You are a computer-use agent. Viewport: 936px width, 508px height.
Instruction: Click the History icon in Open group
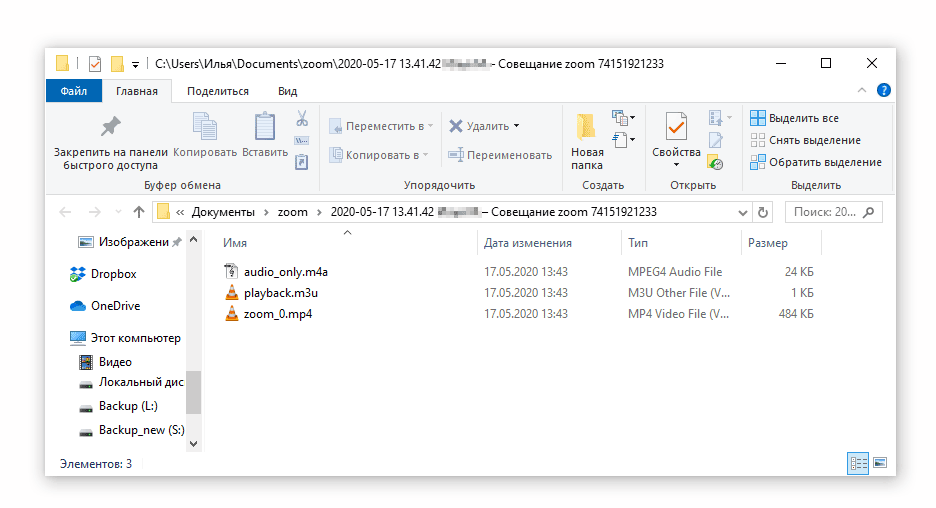click(x=715, y=162)
